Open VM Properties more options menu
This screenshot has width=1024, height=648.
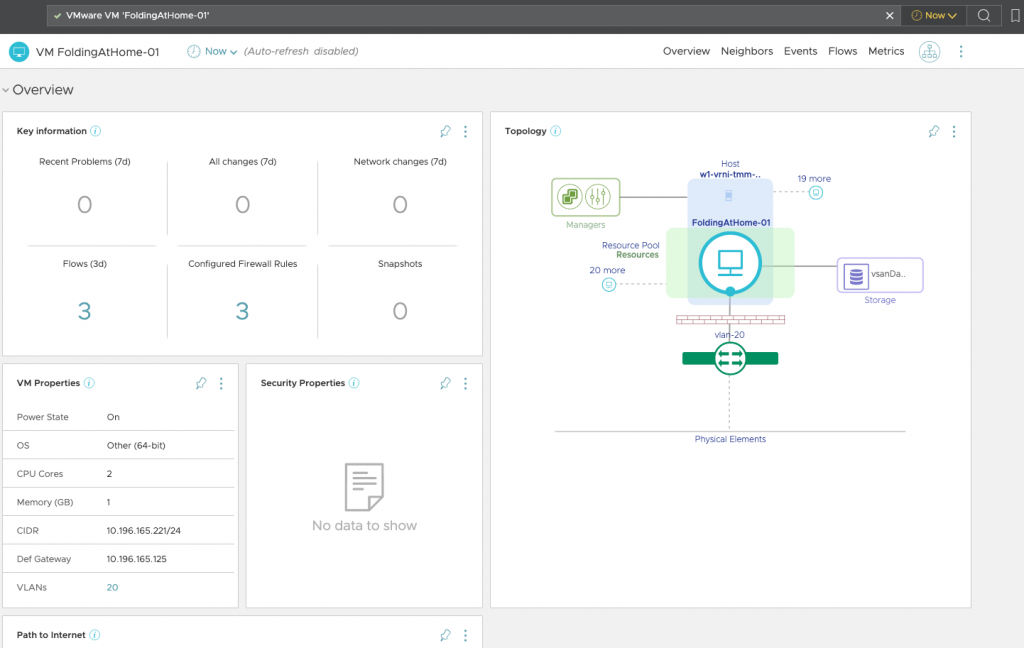coord(221,383)
